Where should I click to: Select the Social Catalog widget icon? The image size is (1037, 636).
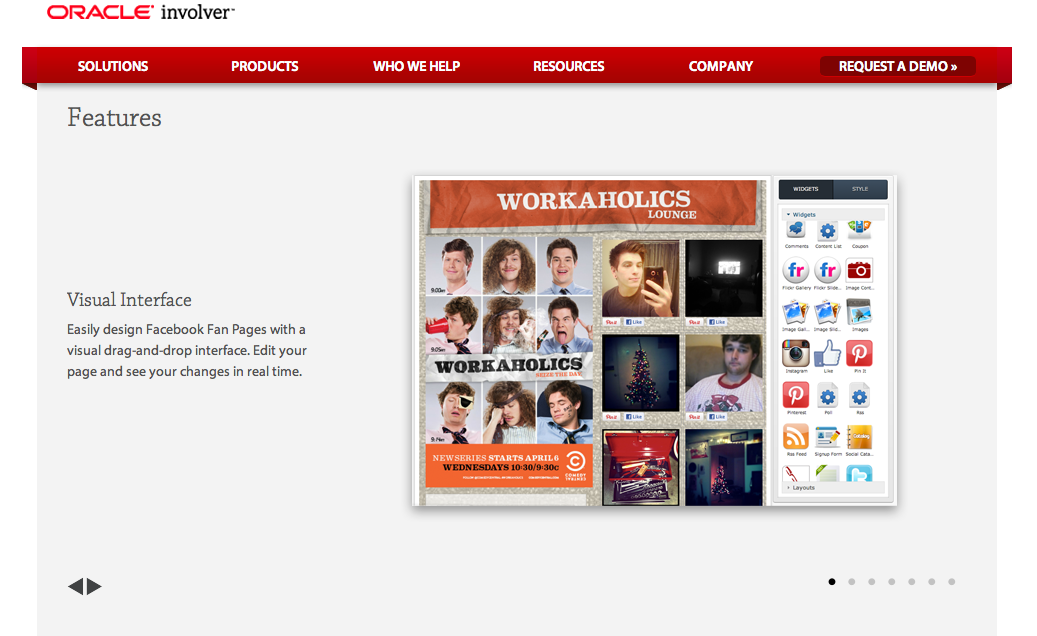coord(859,437)
